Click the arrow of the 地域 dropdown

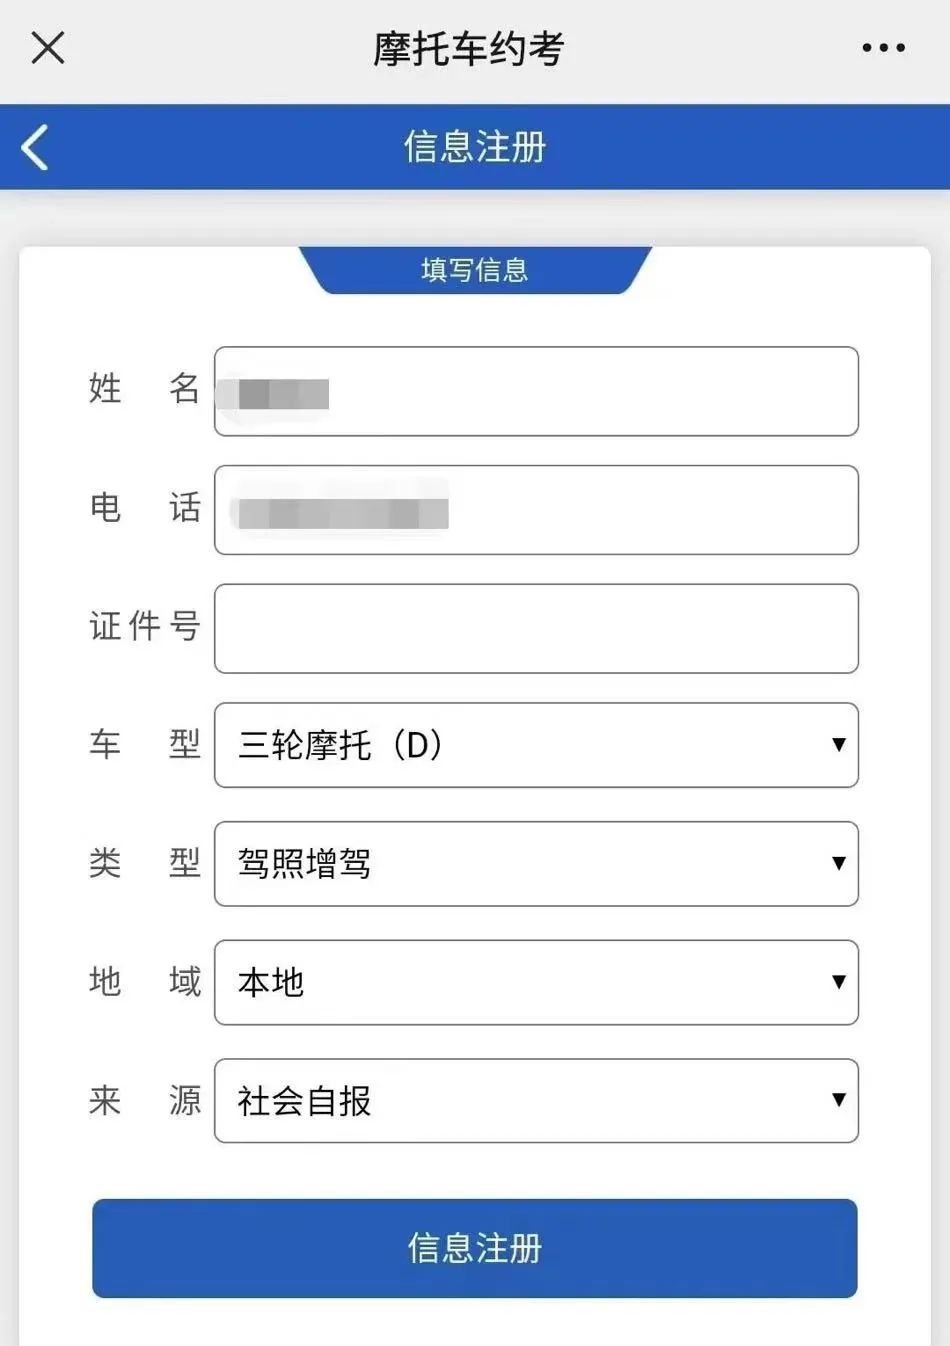[838, 982]
